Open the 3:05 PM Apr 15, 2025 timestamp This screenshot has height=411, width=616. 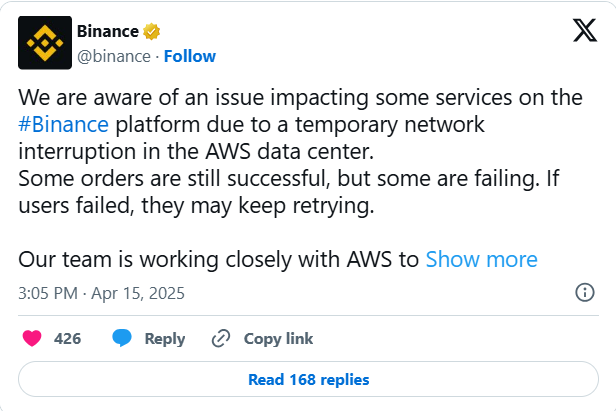coord(101,294)
